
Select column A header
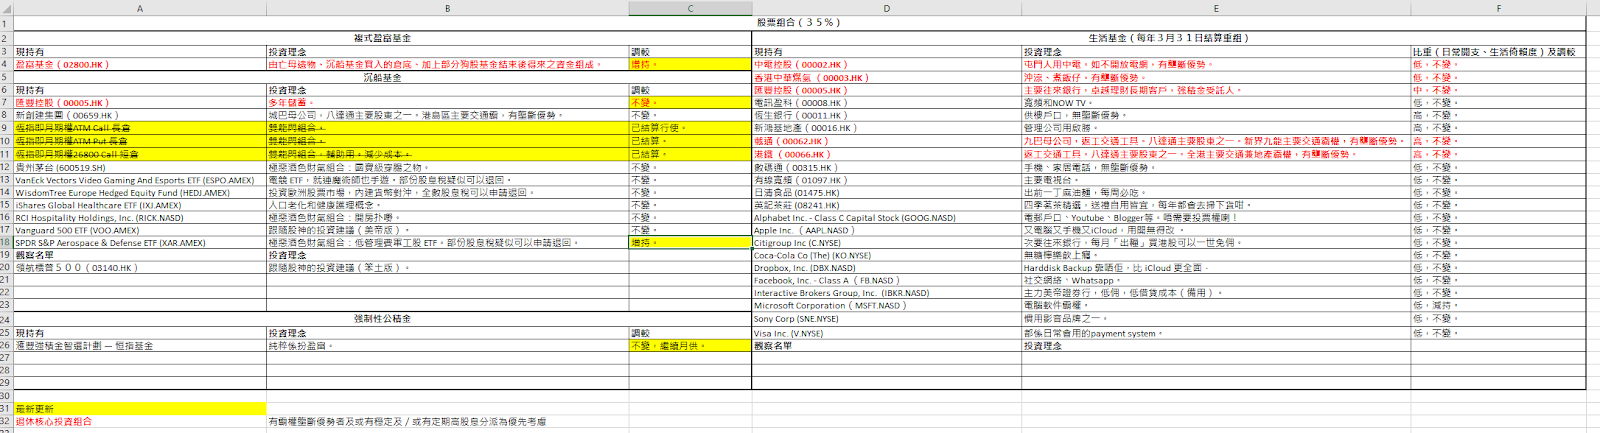click(x=140, y=8)
